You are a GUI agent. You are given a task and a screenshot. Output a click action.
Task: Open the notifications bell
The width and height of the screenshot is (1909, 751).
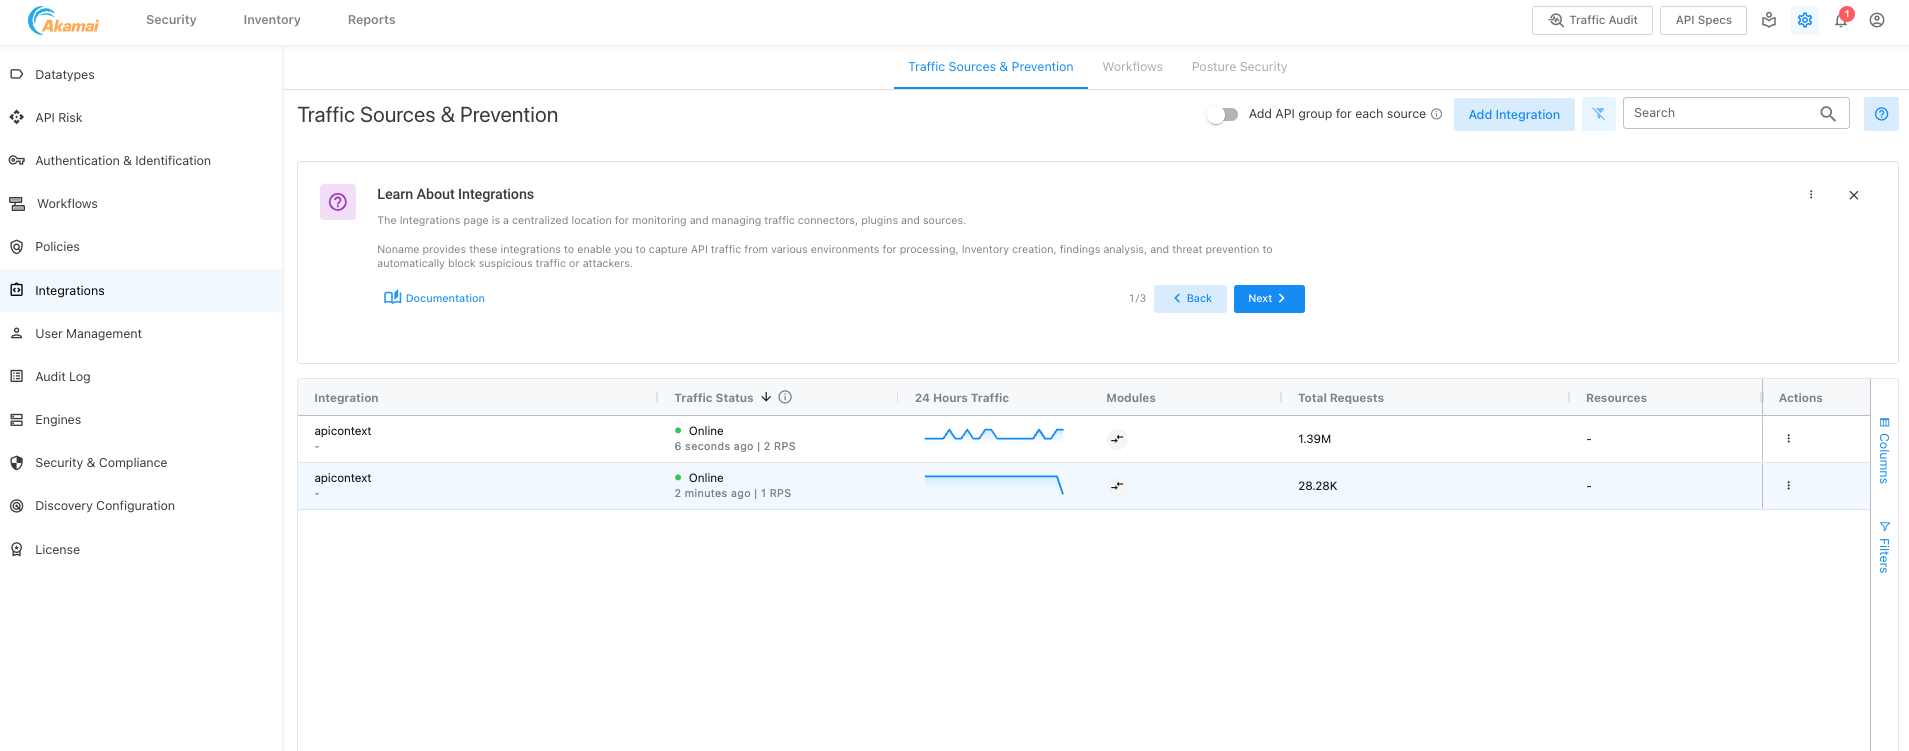pyautogui.click(x=1841, y=20)
